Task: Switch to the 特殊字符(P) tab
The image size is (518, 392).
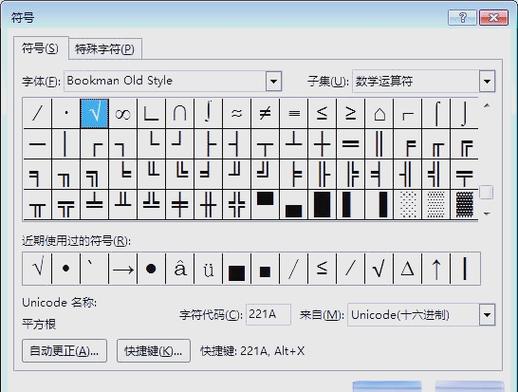Action: pyautogui.click(x=105, y=49)
